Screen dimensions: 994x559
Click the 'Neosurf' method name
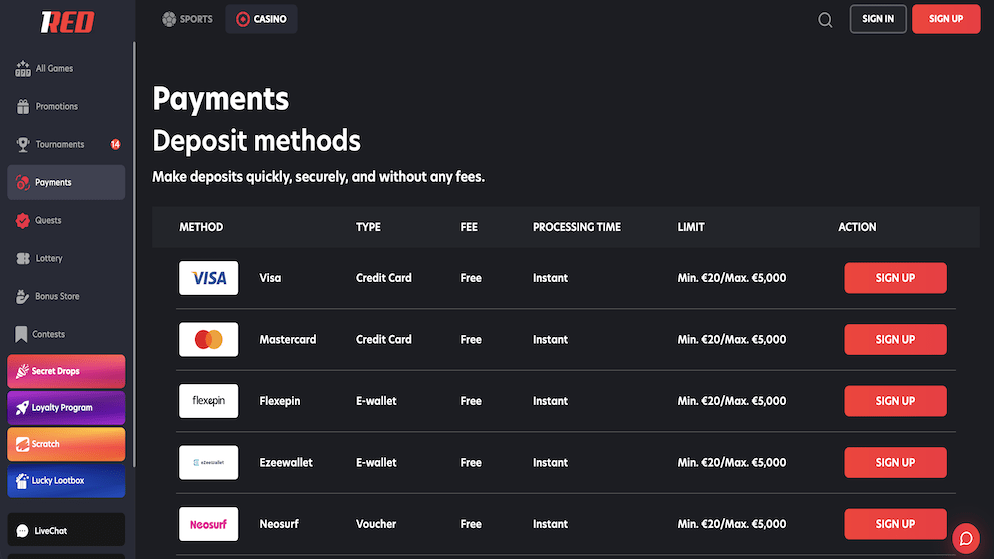pos(279,524)
